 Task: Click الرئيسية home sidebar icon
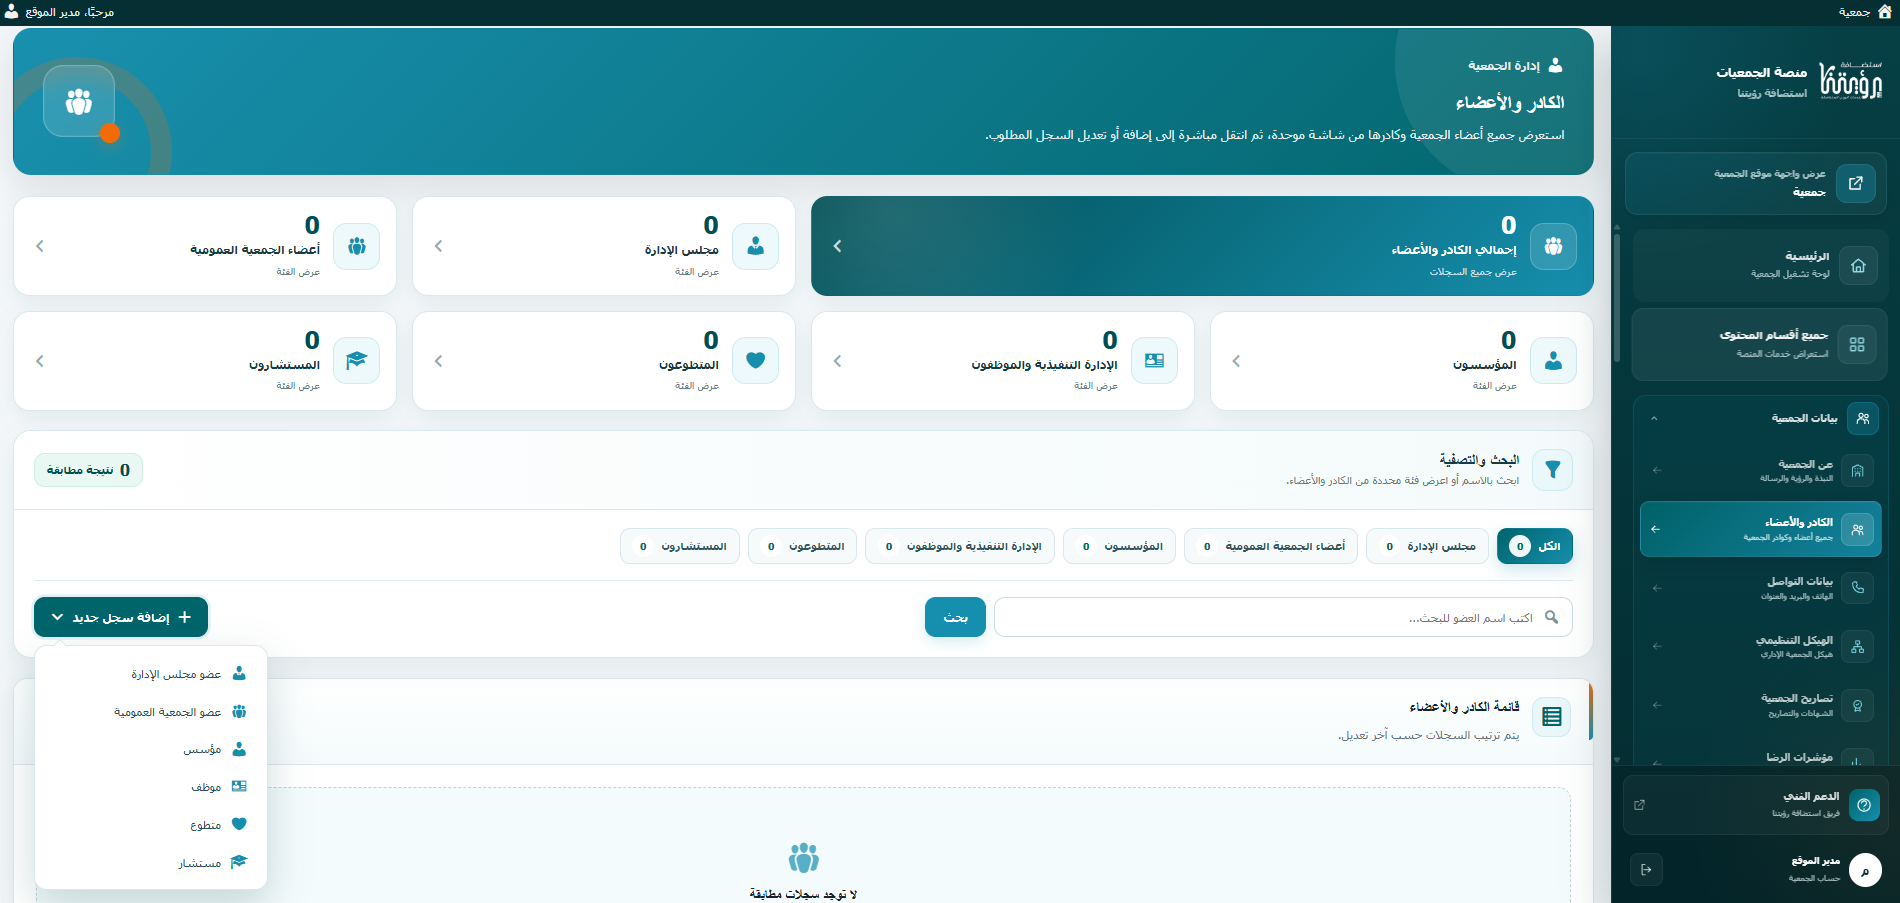[x=1858, y=266]
